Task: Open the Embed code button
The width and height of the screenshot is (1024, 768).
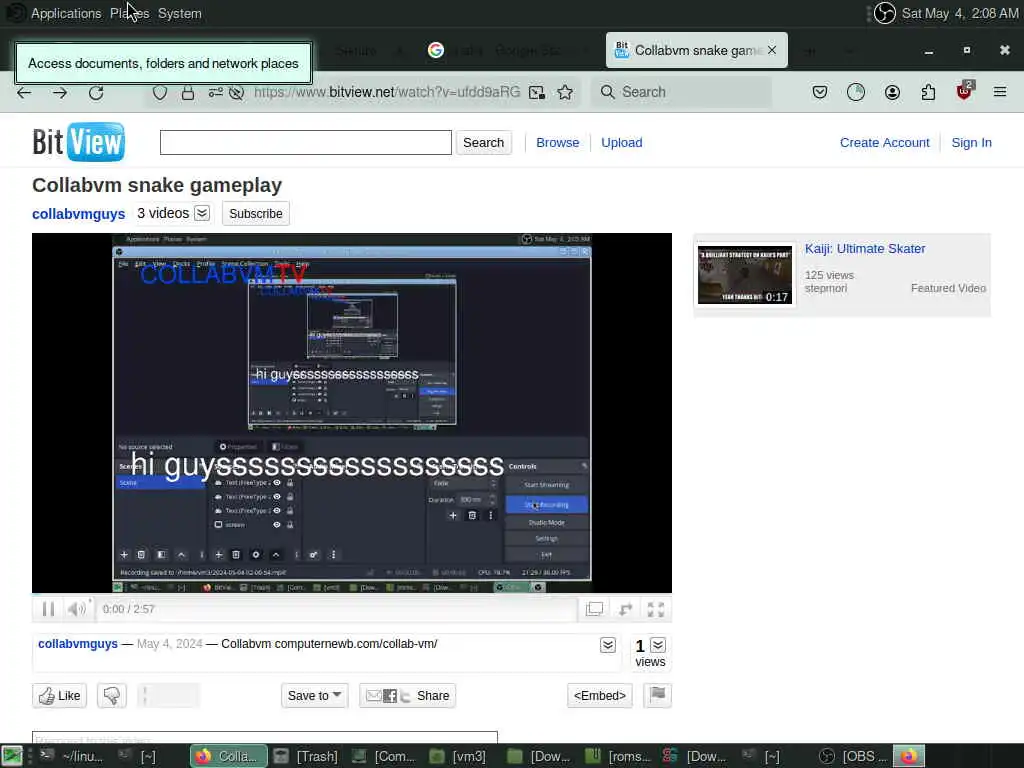Action: pos(600,696)
